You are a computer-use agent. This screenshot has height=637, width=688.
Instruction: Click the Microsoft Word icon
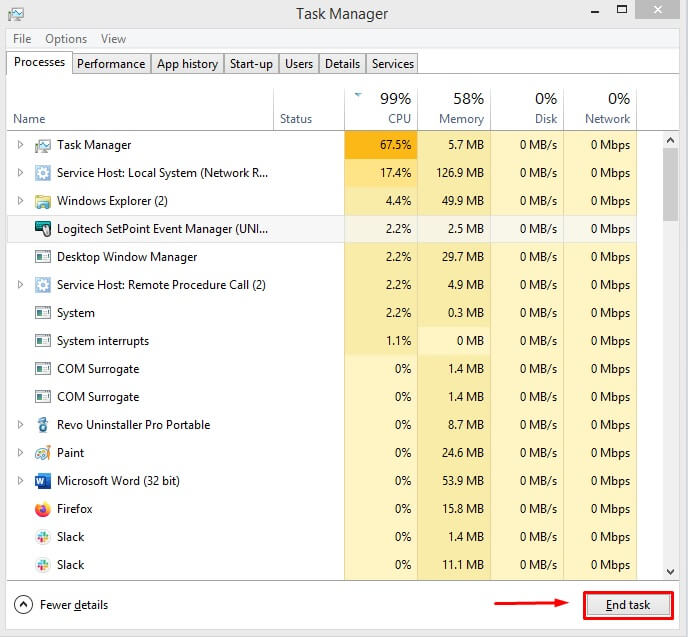point(43,481)
